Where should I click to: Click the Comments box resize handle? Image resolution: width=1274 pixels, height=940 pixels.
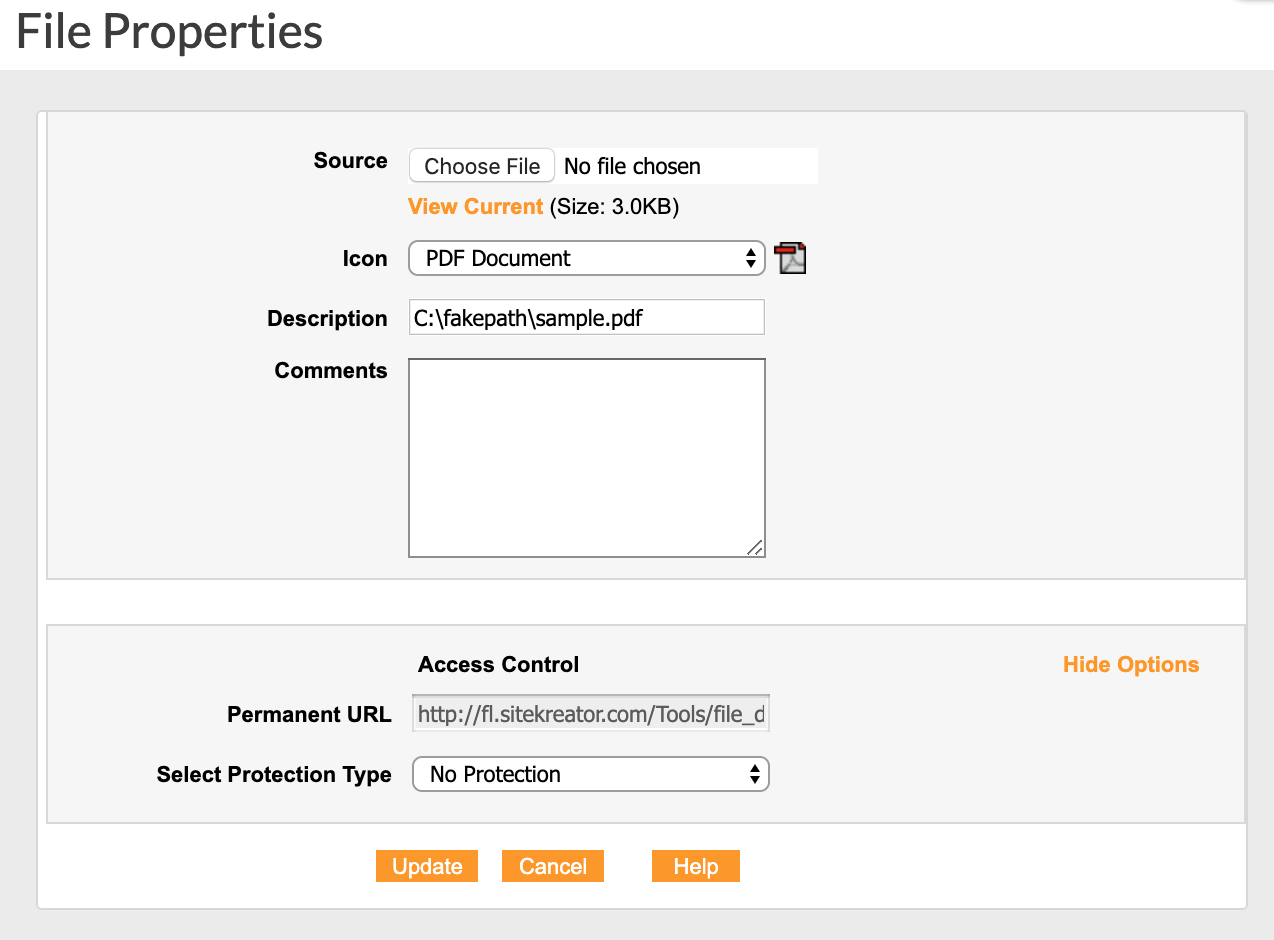click(755, 547)
